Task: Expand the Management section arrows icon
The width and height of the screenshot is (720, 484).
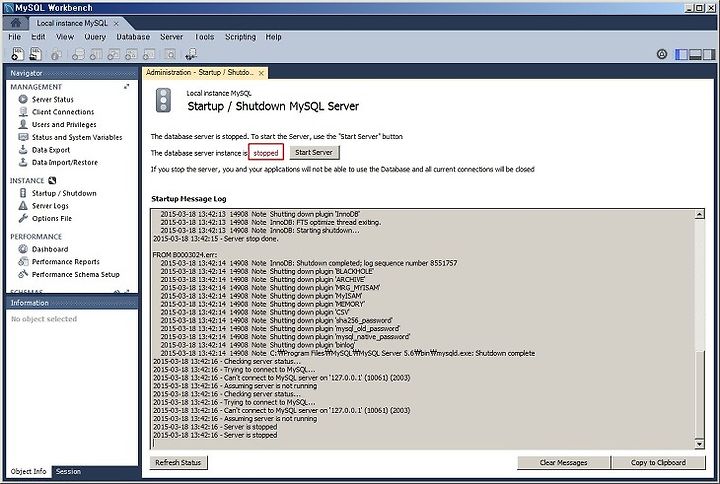Action: (126, 87)
